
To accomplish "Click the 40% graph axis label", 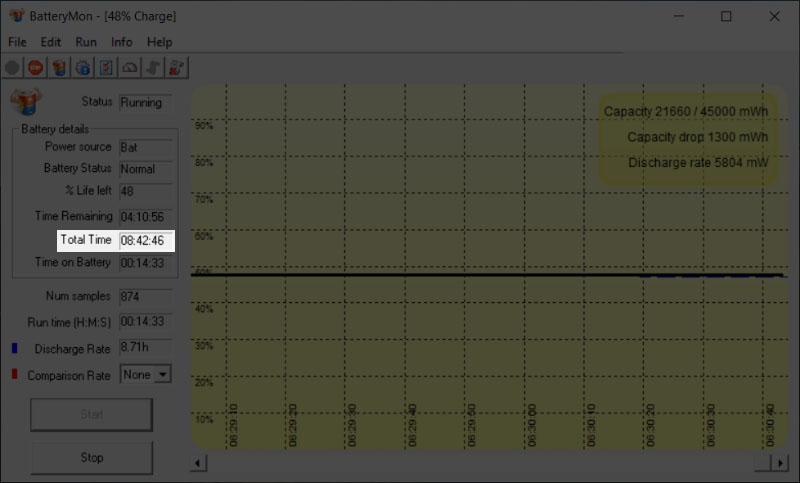I will [204, 309].
